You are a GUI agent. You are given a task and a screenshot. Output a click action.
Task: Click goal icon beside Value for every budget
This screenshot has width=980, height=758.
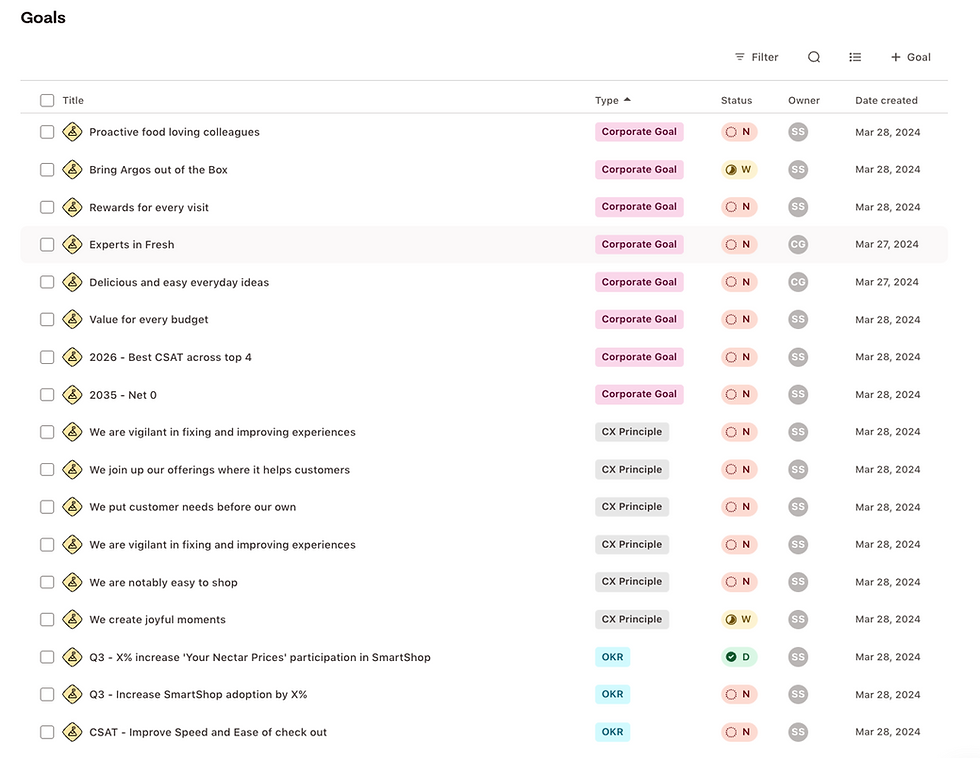tap(72, 319)
